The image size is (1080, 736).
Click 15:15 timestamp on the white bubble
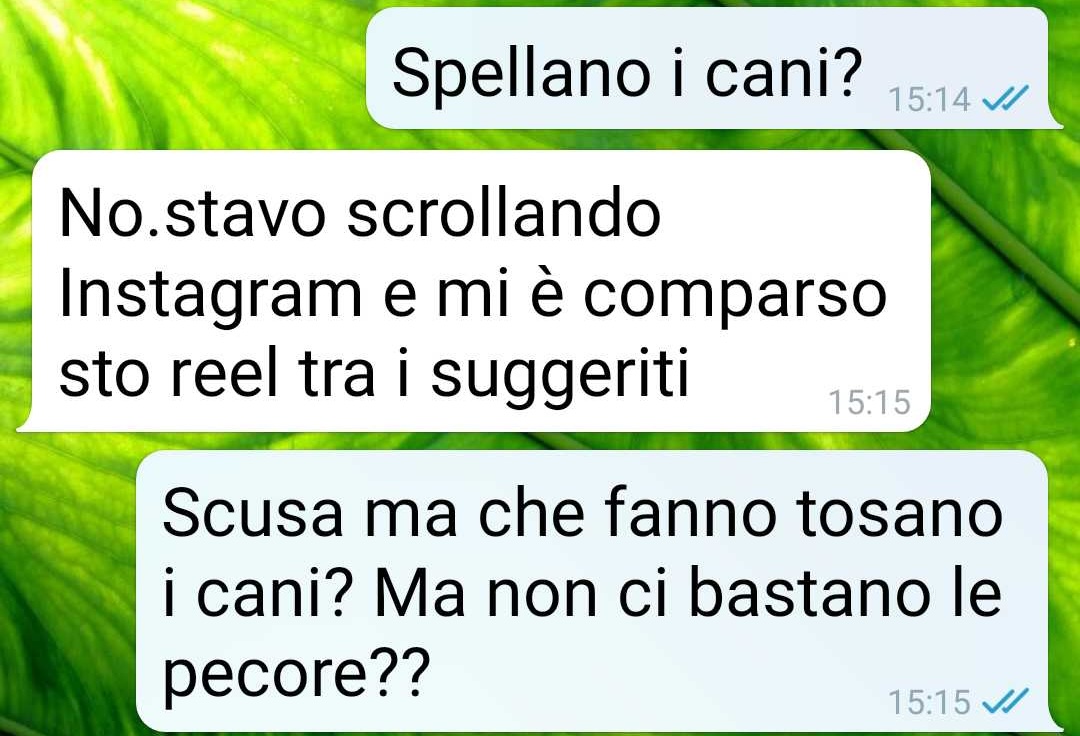pos(869,402)
